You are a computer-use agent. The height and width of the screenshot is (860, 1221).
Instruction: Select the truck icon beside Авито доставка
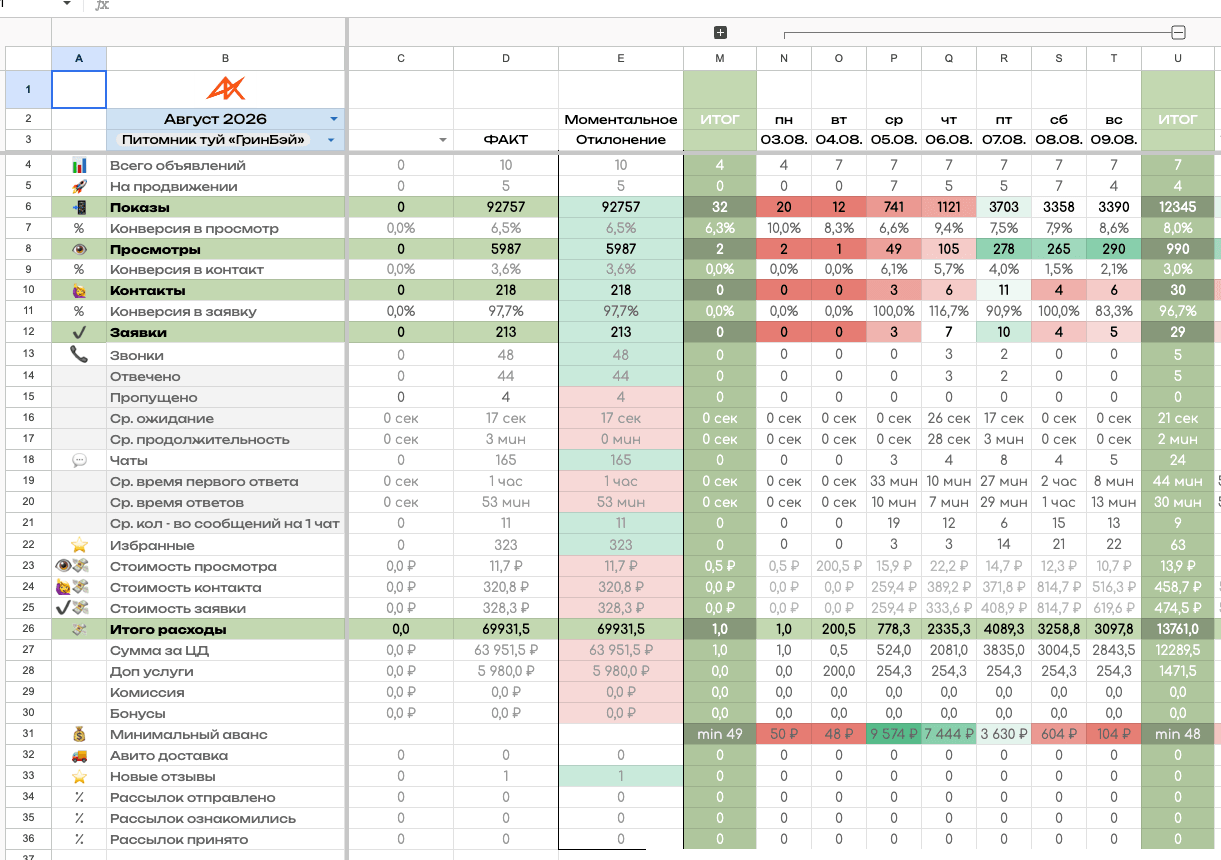[x=79, y=755]
